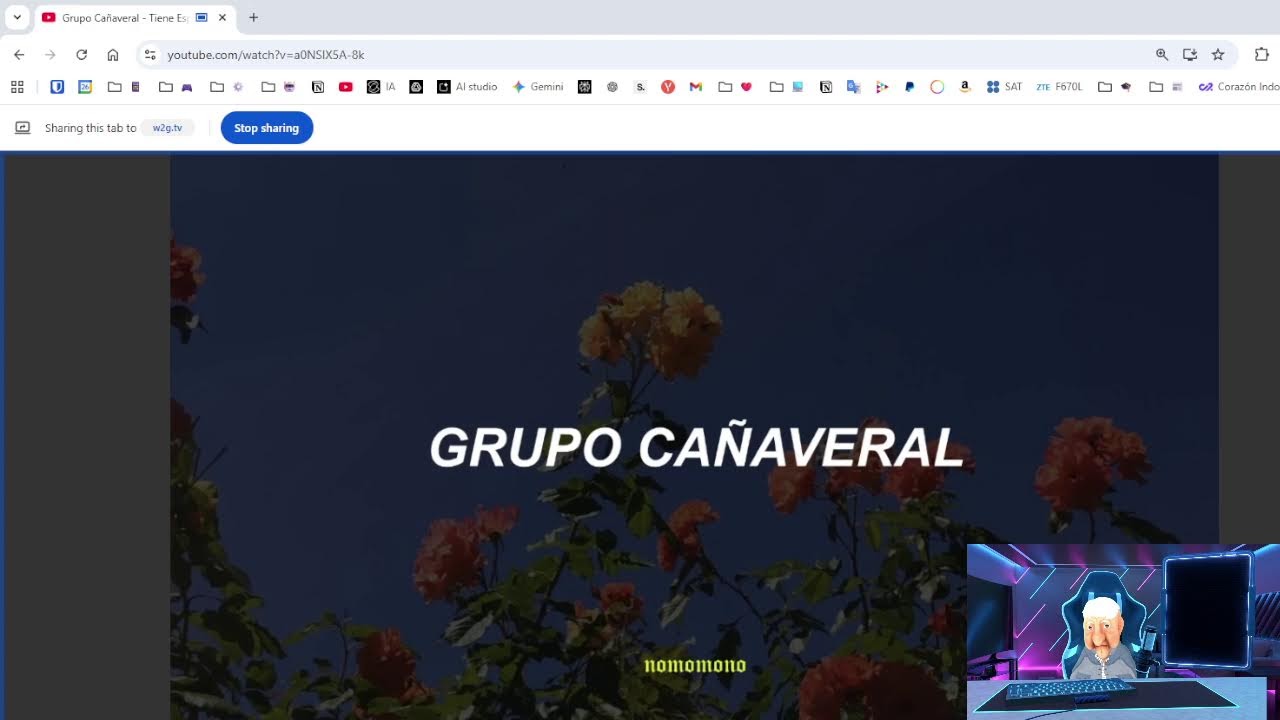Reload the current page

[82, 55]
